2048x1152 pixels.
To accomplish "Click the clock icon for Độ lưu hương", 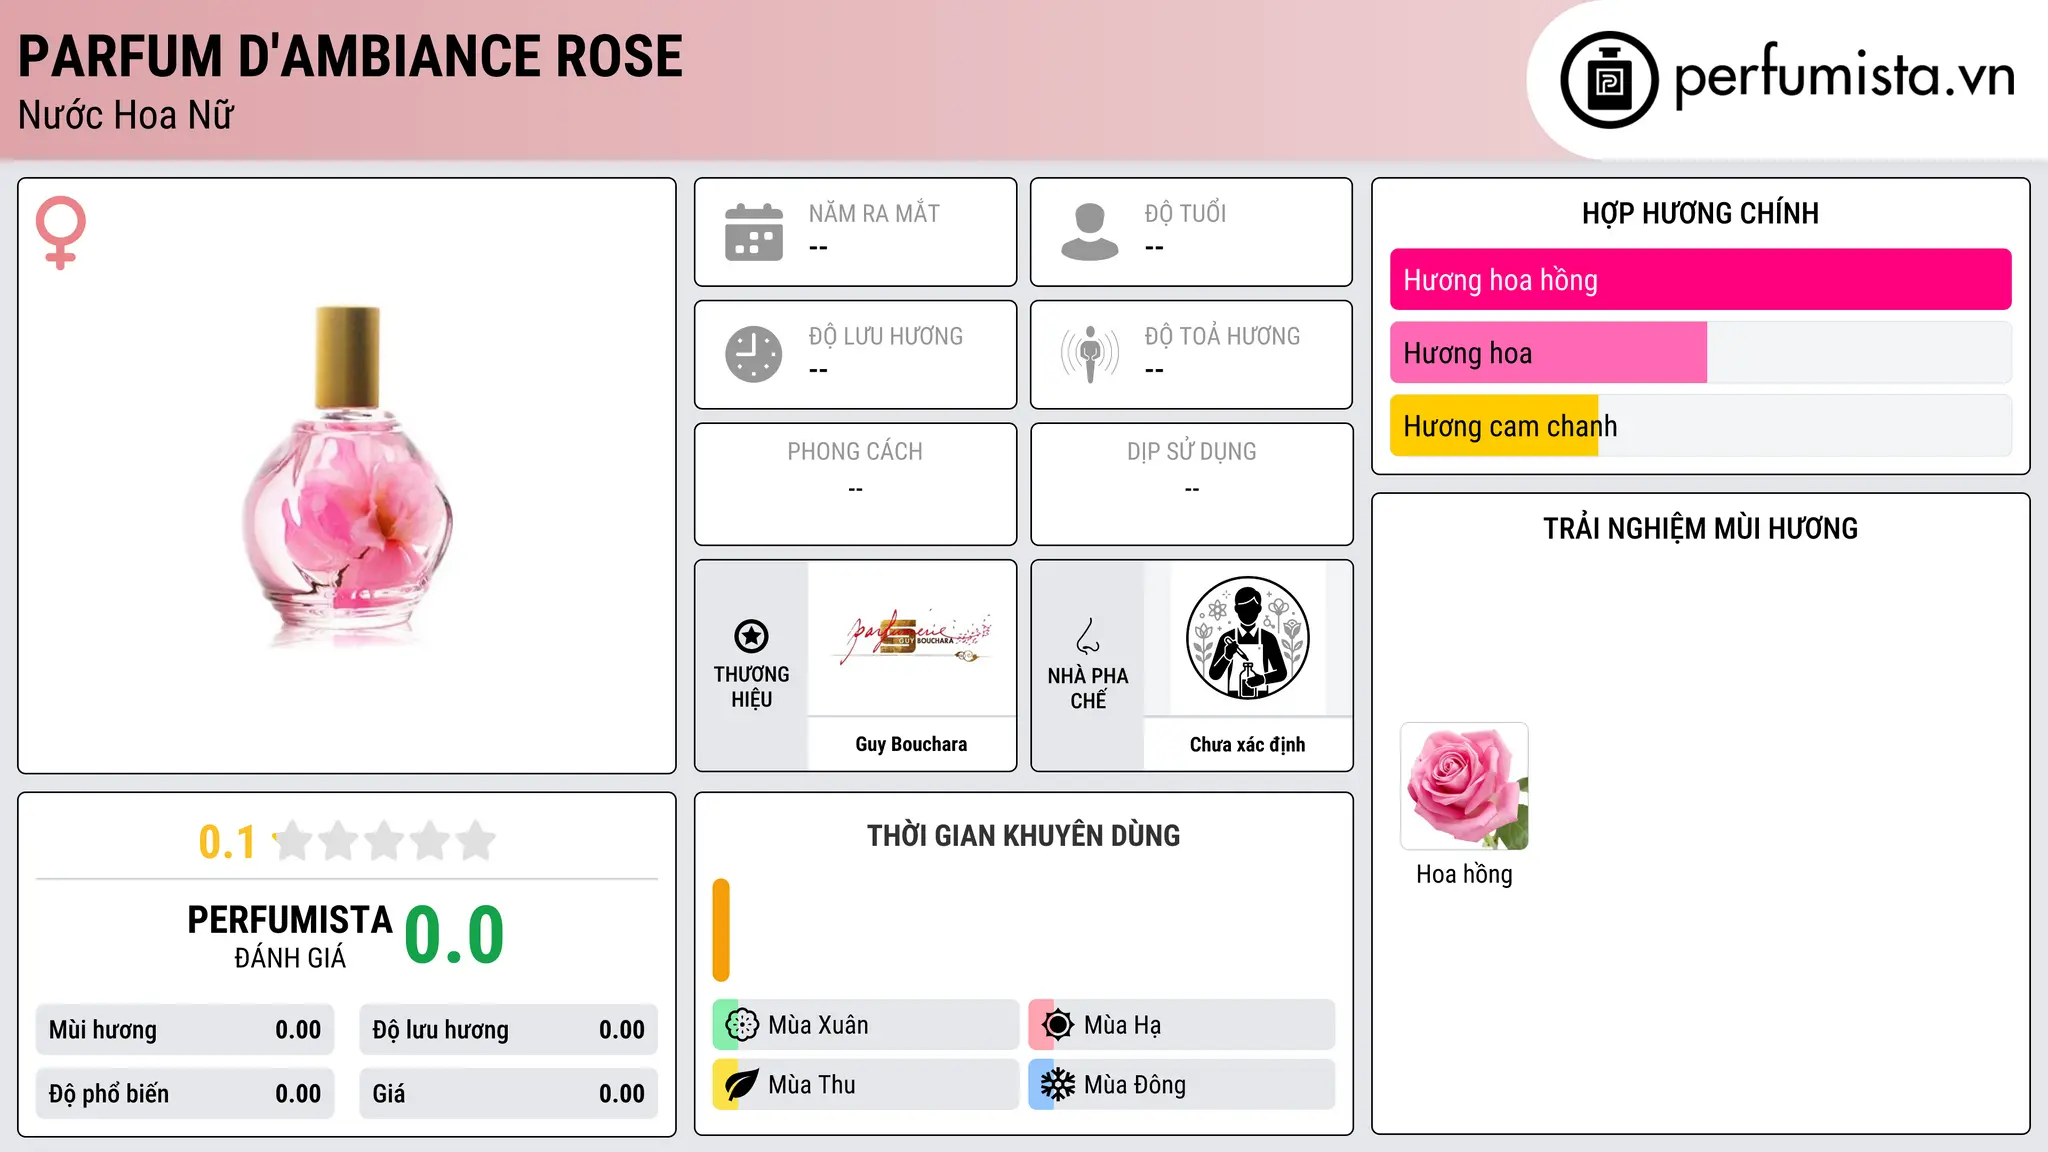I will tap(754, 354).
